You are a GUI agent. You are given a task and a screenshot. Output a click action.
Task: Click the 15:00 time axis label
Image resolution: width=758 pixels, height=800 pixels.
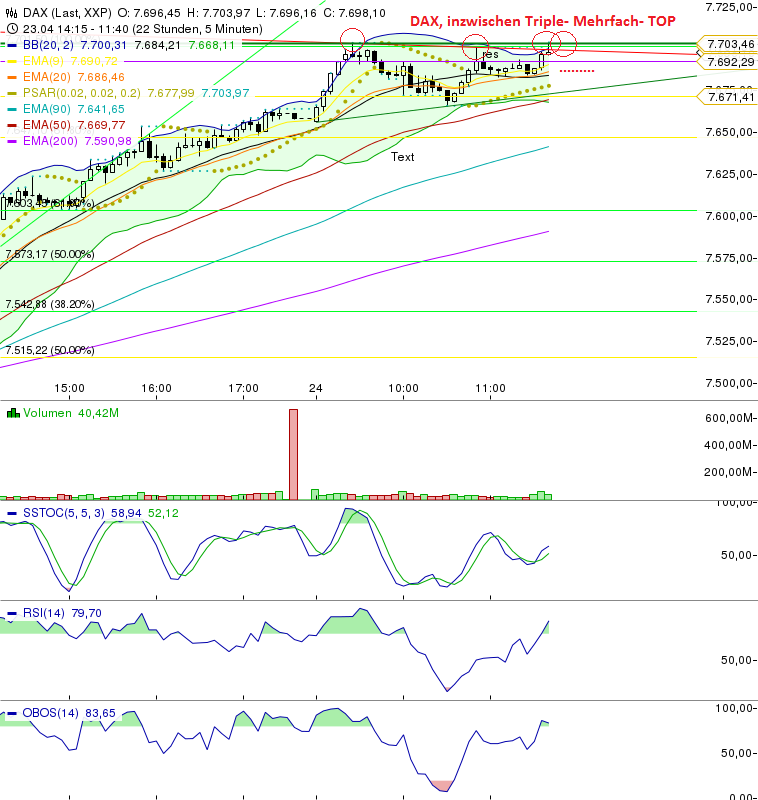69,388
